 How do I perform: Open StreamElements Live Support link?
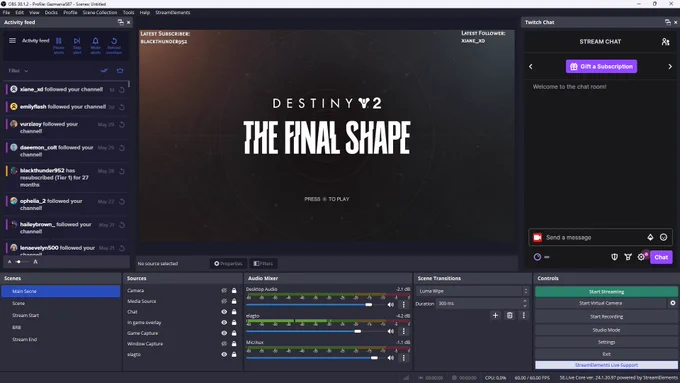click(606, 365)
